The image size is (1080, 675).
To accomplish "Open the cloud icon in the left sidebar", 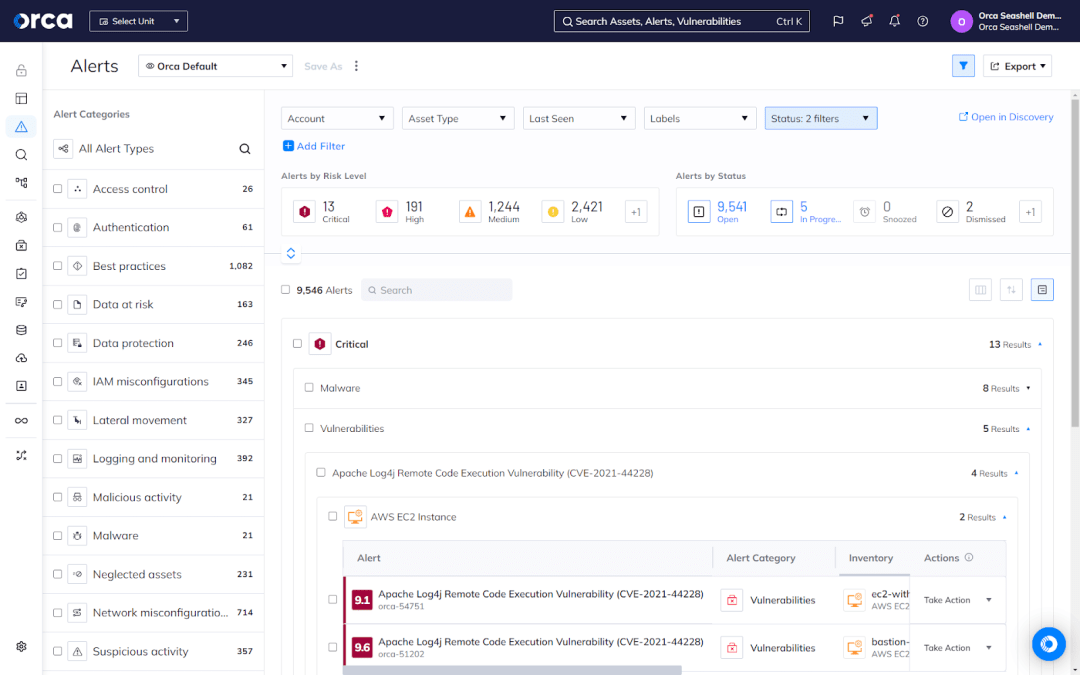I will point(21,358).
